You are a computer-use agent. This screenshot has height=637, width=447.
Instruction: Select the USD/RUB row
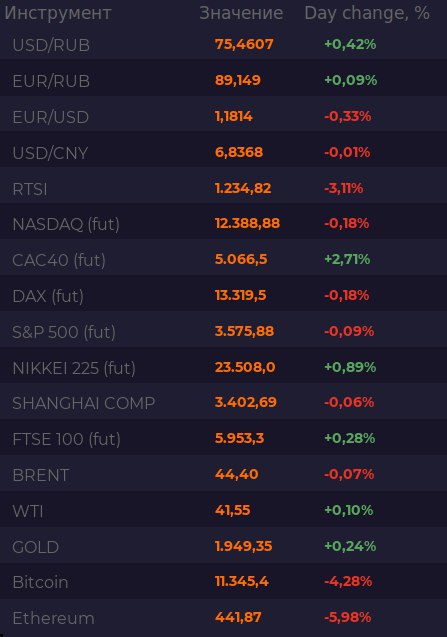224,44
